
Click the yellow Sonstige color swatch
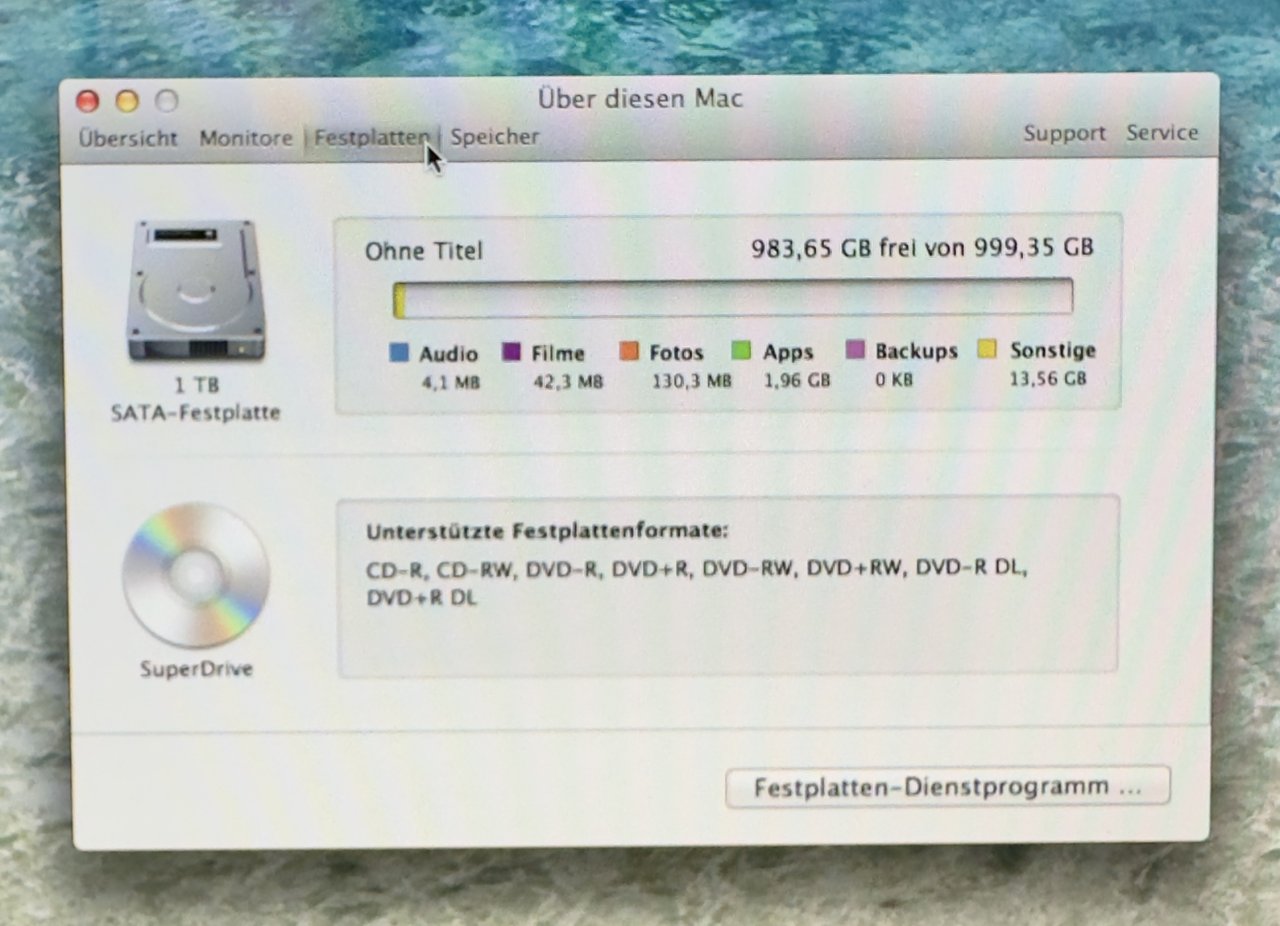point(987,349)
